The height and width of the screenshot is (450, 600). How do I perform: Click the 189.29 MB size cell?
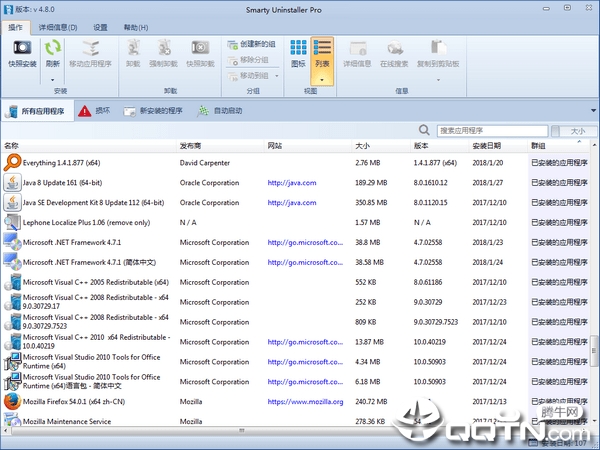pos(371,183)
